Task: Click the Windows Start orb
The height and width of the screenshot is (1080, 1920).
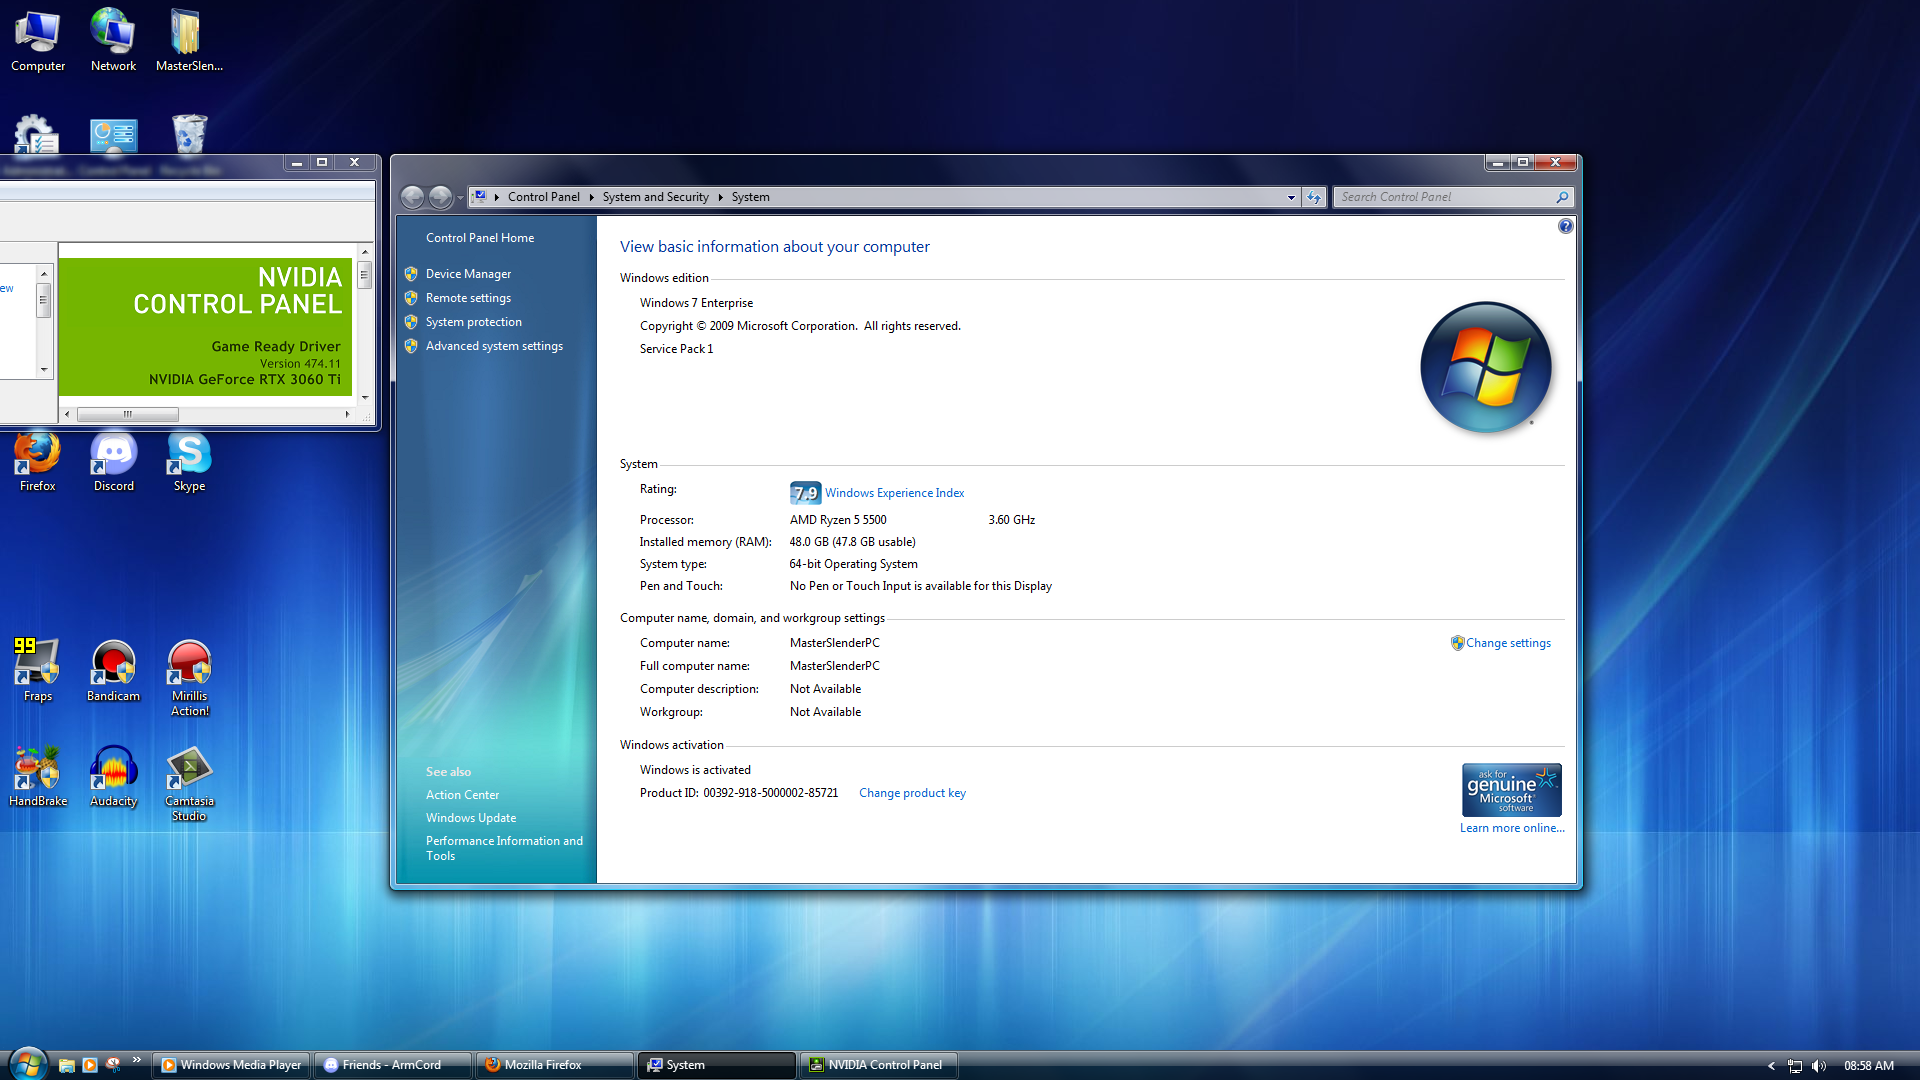Action: click(x=27, y=1064)
